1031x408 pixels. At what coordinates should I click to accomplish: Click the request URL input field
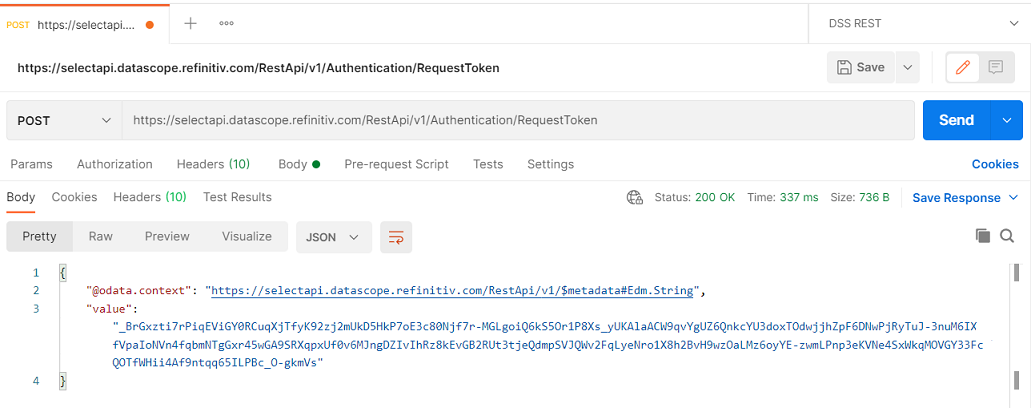[518, 120]
